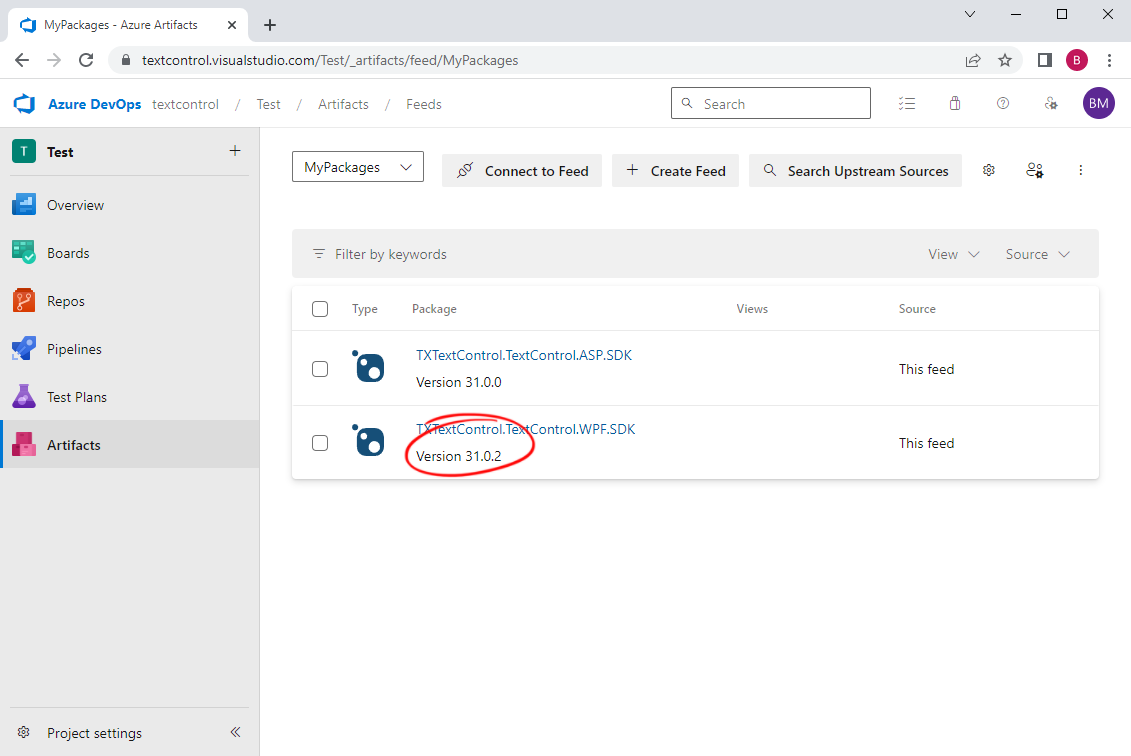Click Feeds breadcrumb
Screen dimensions: 1131x756
click(423, 104)
